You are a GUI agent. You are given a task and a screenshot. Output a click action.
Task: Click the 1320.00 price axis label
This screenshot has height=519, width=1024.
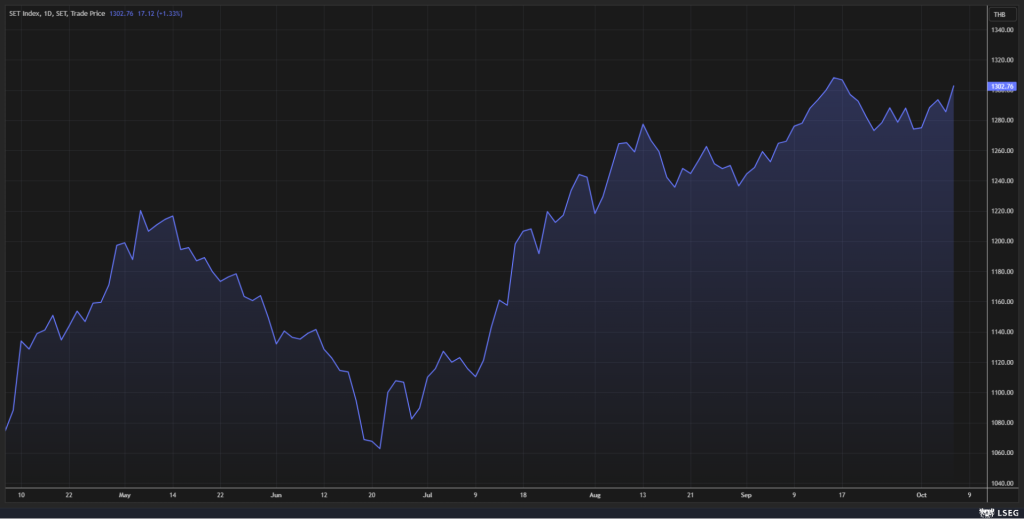click(1001, 60)
